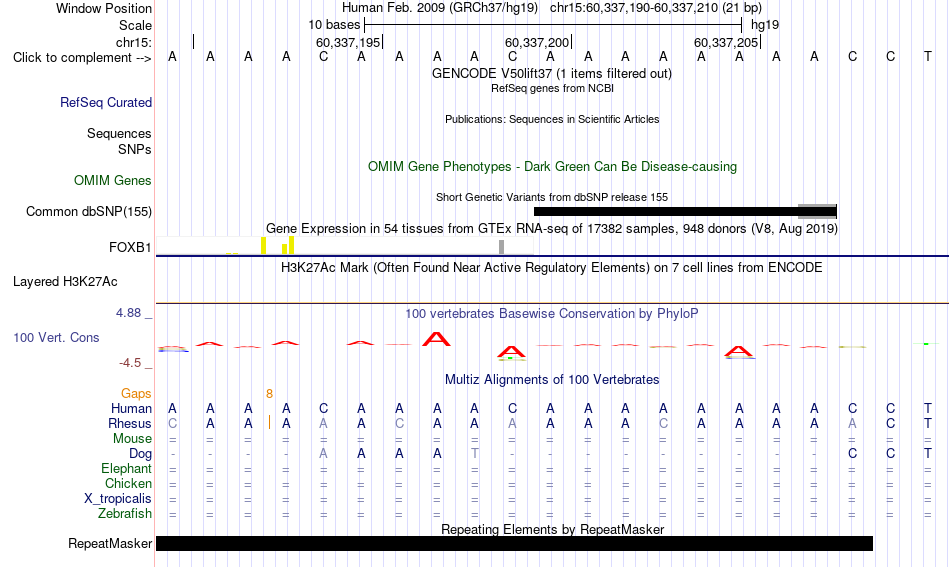Viewport: 950px width, 567px height.
Task: Click the FOXB1 GTEx expression label
Action: (x=130, y=247)
